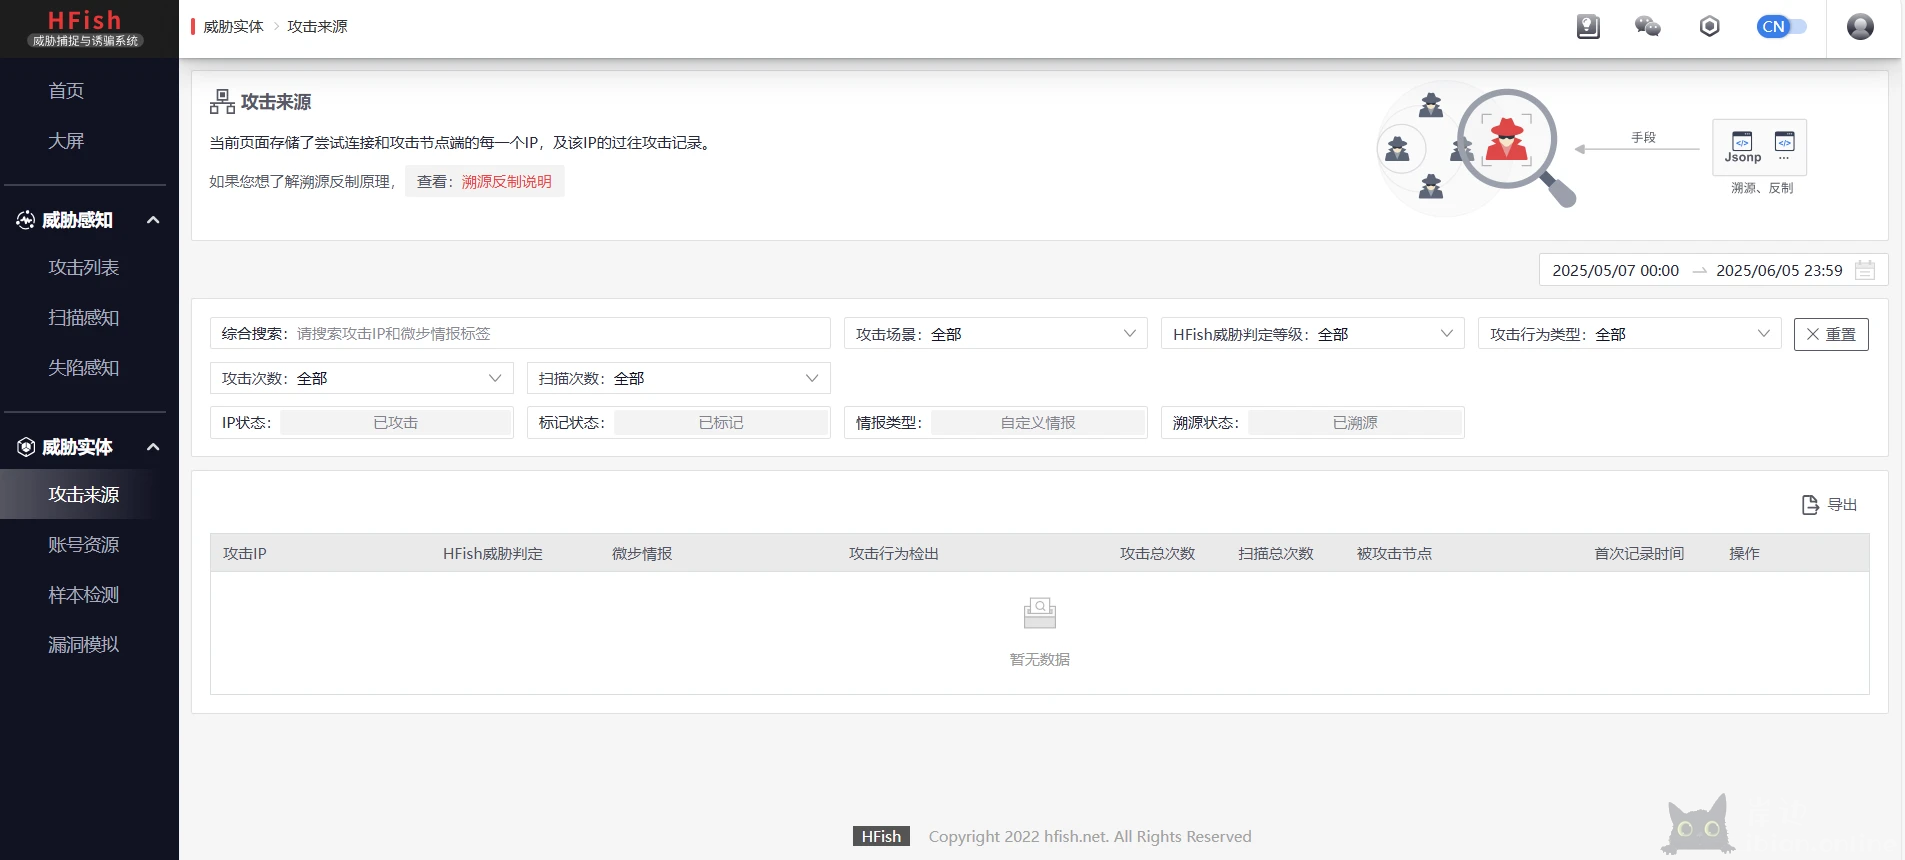The image size is (1905, 860).
Task: Toggle the CN language switch
Action: pyautogui.click(x=1781, y=27)
